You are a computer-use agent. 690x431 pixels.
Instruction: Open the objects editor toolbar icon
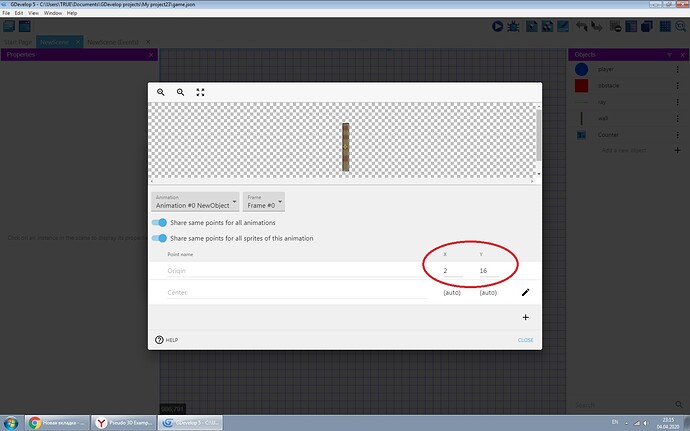532,26
